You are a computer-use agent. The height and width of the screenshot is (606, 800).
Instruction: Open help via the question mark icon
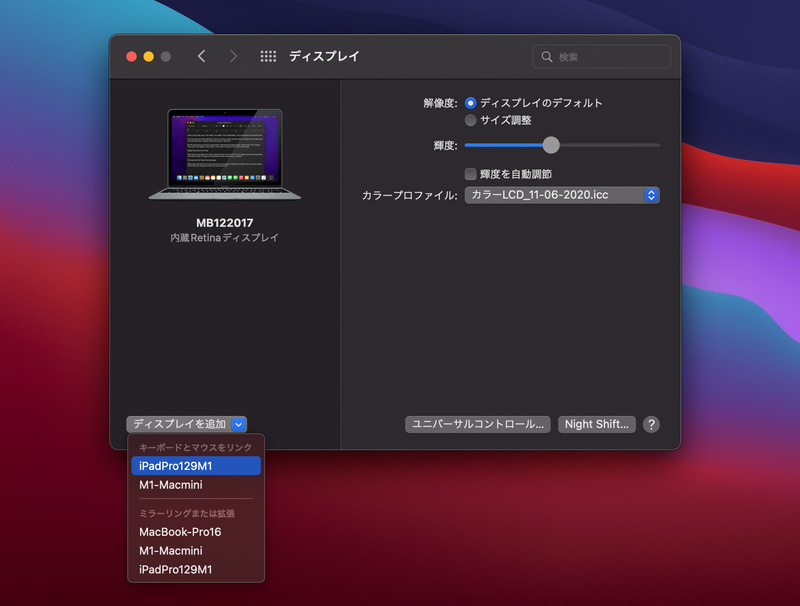point(651,424)
